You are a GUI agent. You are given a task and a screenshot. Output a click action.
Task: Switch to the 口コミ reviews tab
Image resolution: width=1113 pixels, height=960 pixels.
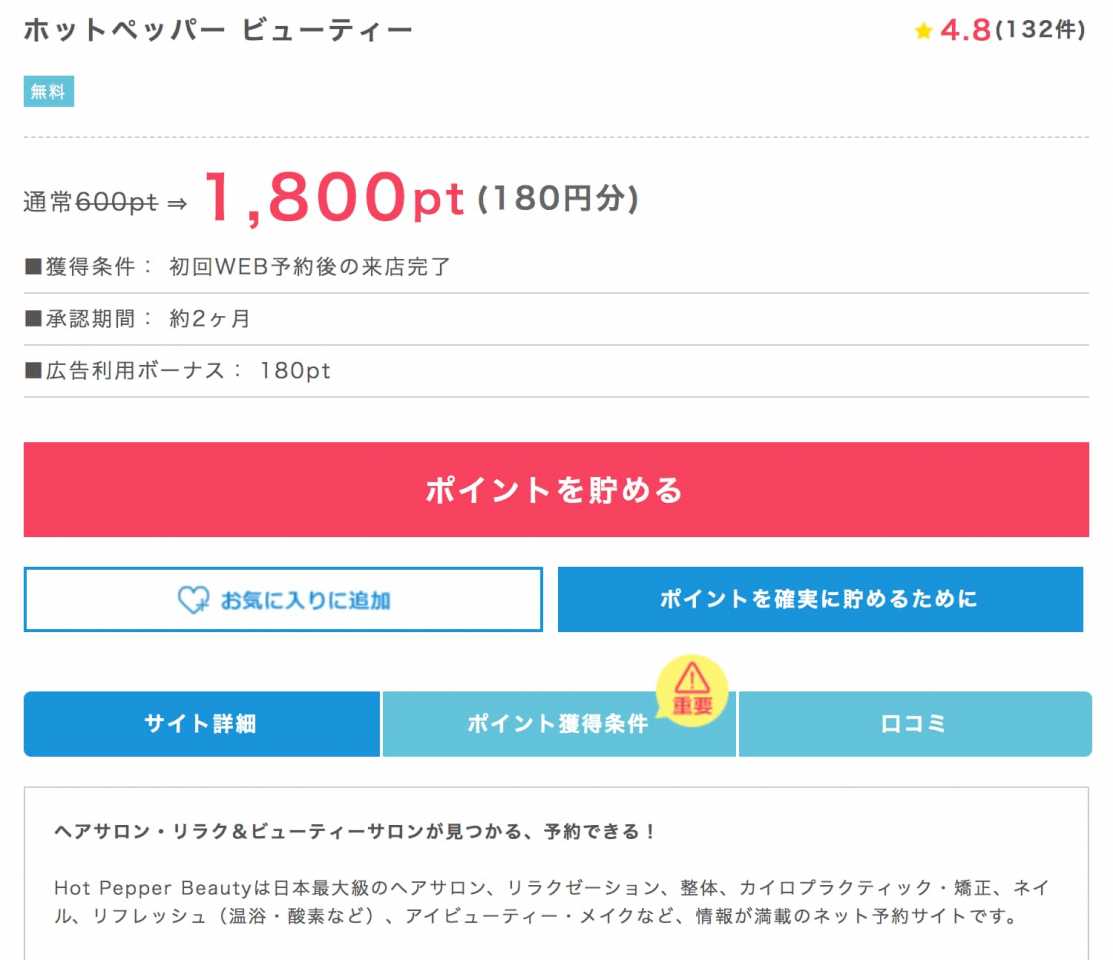(915, 724)
